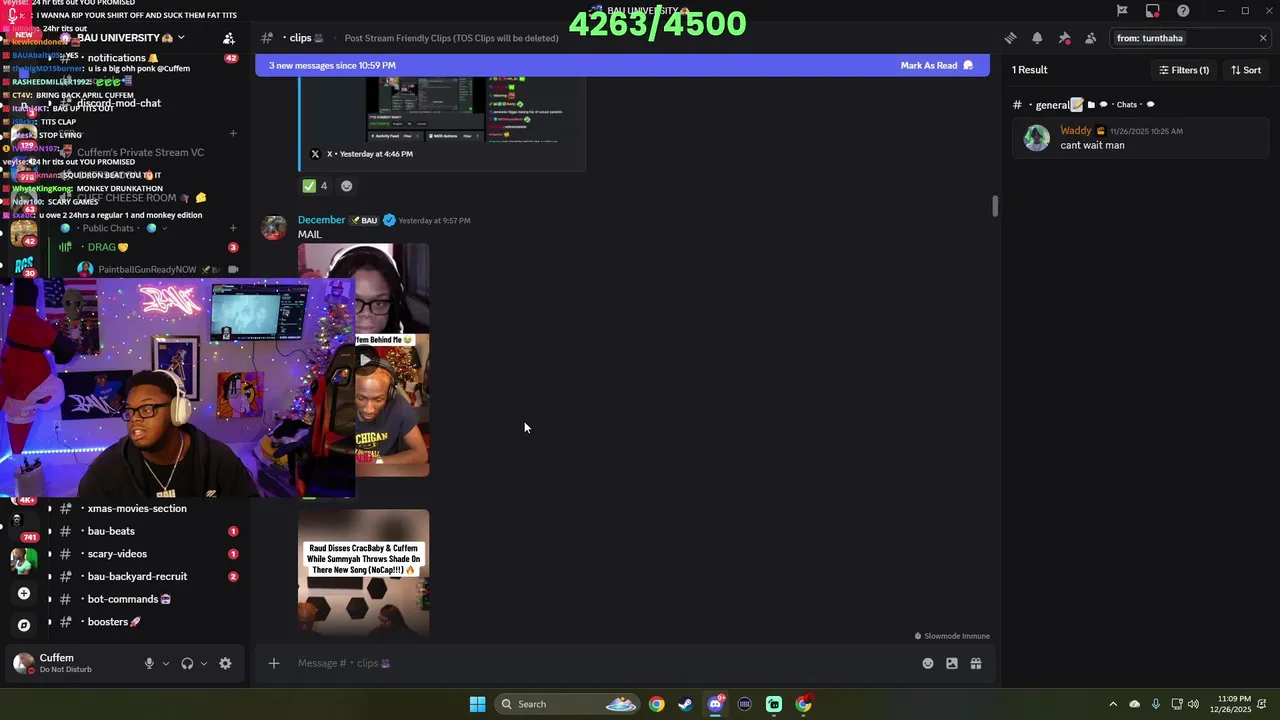Open the volume tray icon
The height and width of the screenshot is (720, 1280).
[x=1193, y=704]
